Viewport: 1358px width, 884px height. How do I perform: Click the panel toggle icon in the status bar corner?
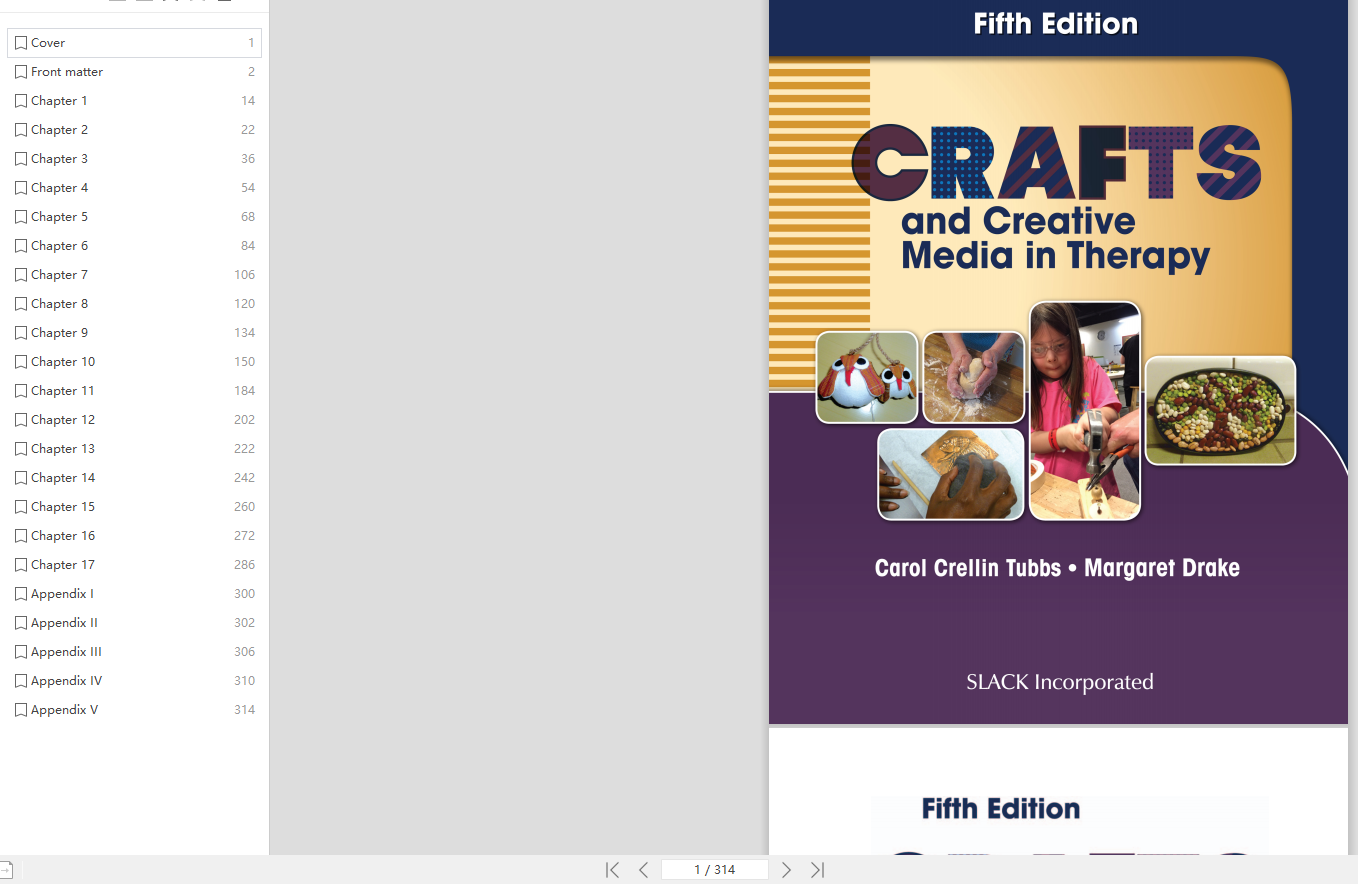pos(5,870)
